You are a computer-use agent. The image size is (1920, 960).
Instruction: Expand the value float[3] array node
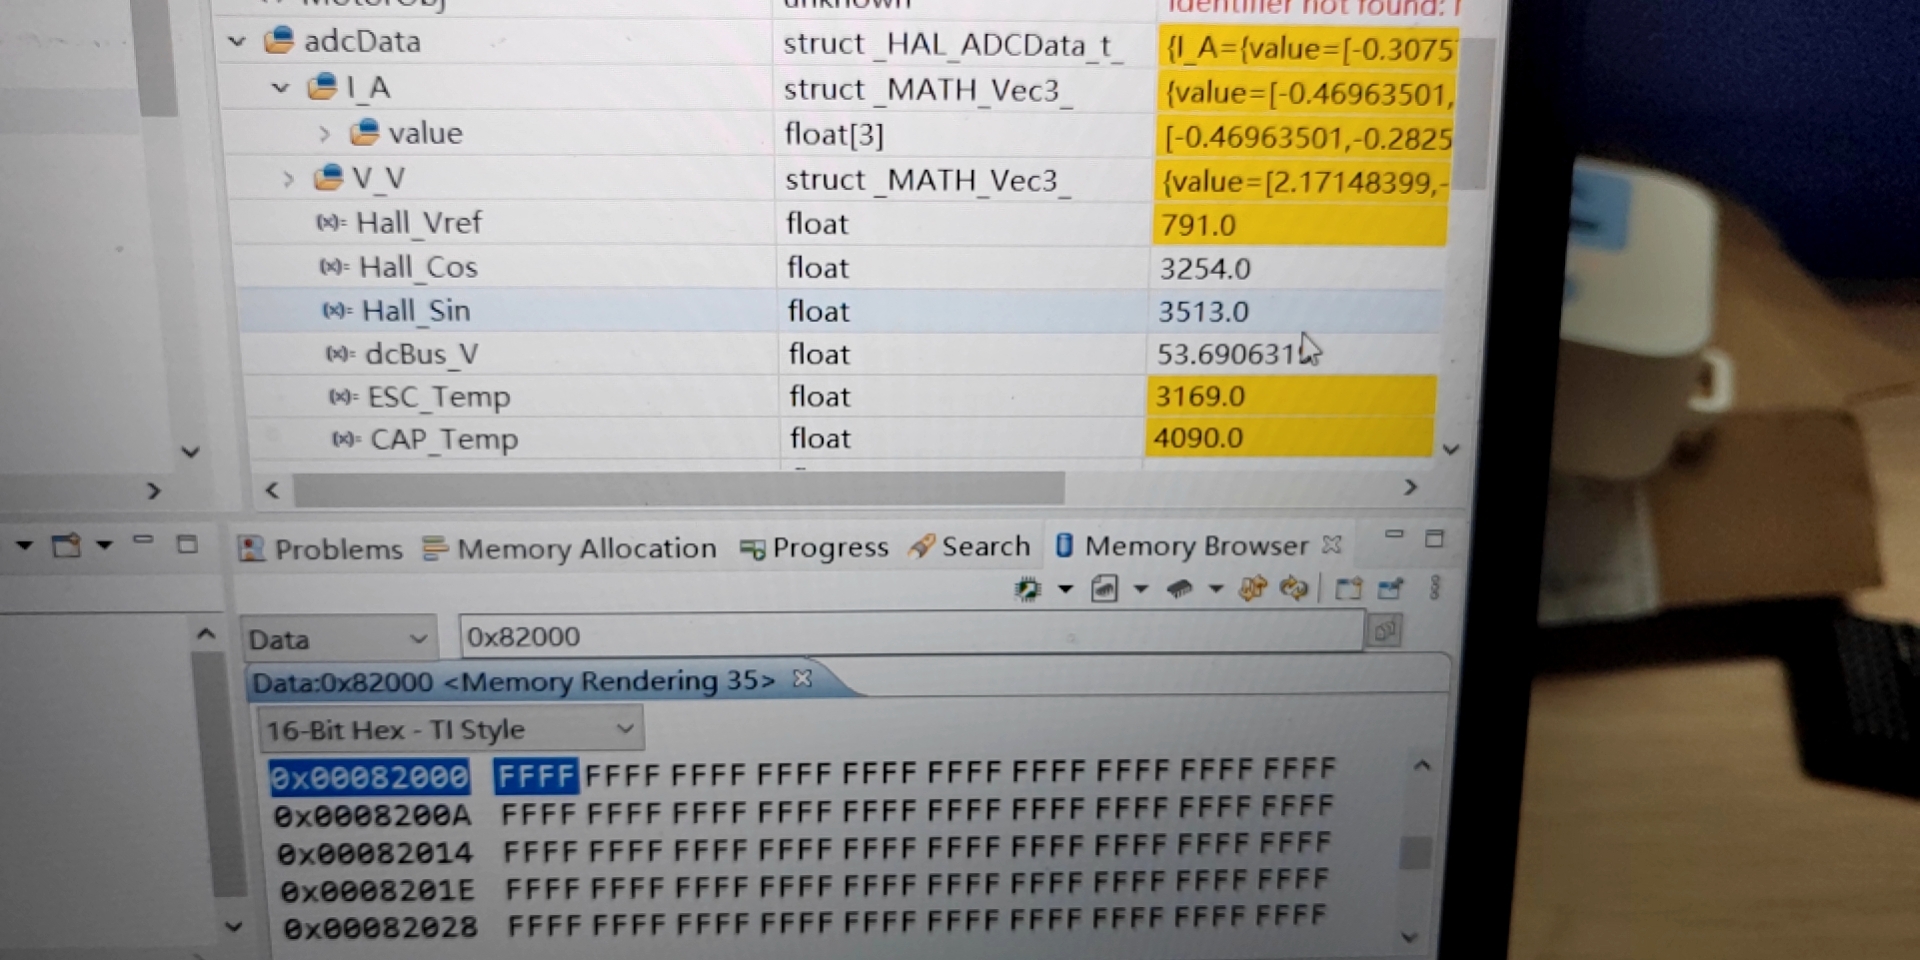(324, 133)
